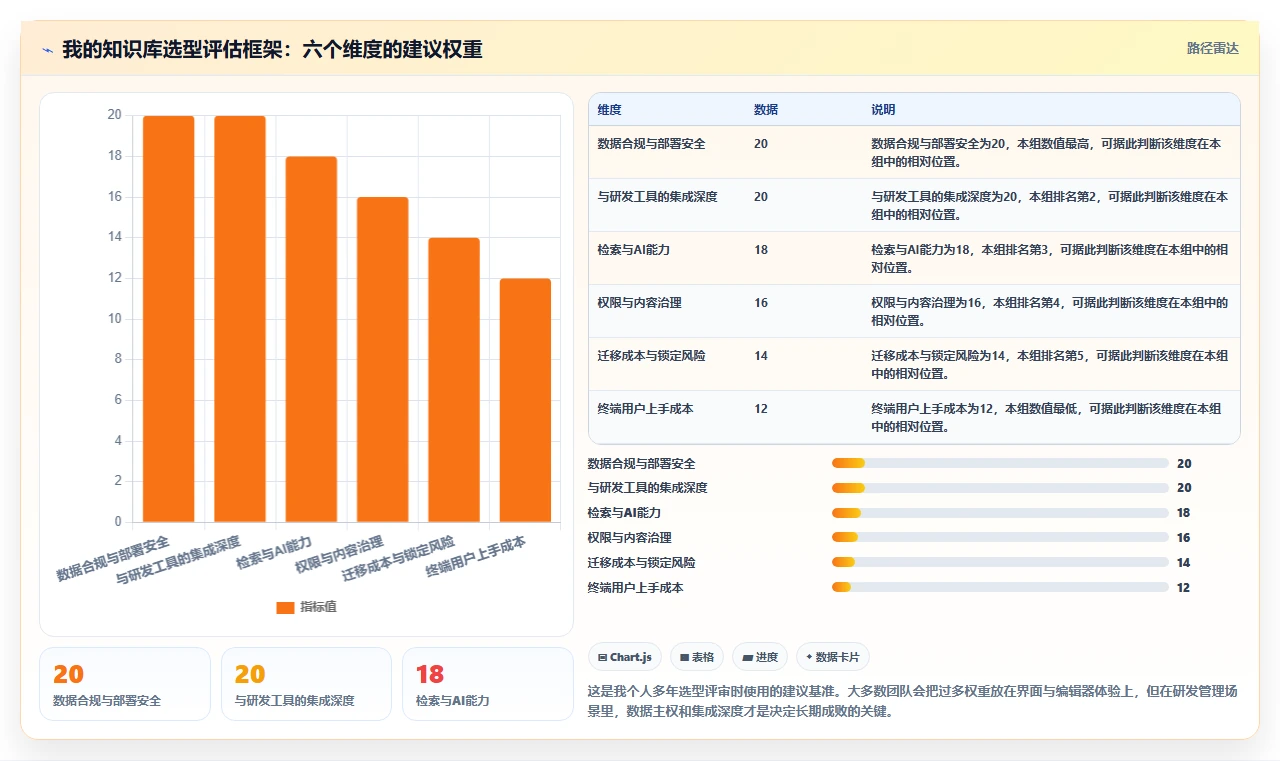
Task: Open the 检索与AI能力 stat card showing 18
Action: 487,684
